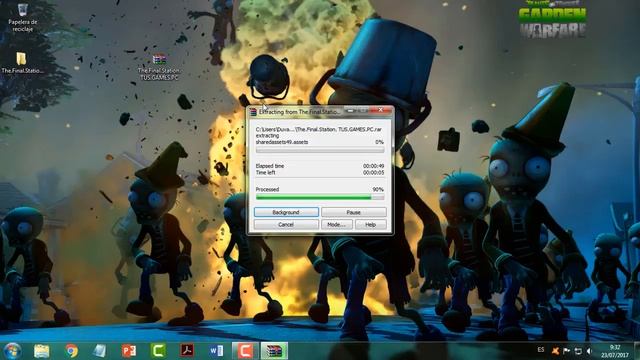
Task: Click Elapsed time value 00:00:49
Action: (373, 166)
